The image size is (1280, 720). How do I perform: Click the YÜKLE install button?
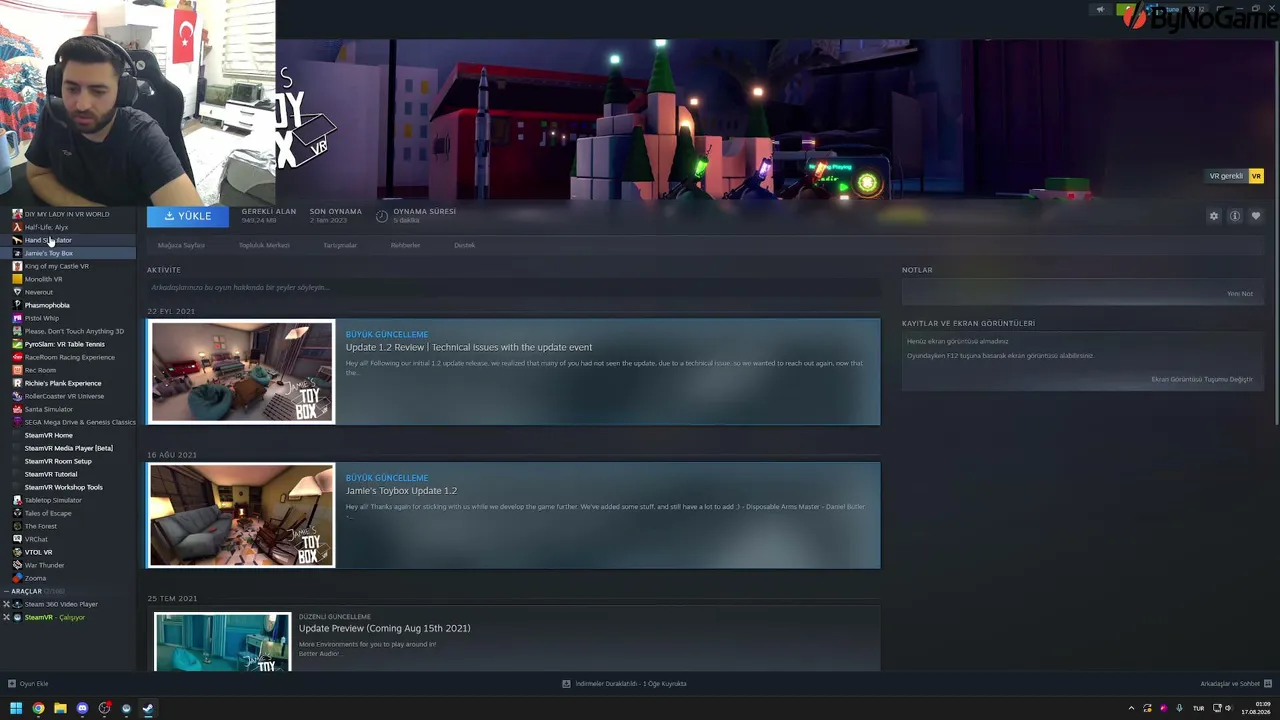(187, 216)
